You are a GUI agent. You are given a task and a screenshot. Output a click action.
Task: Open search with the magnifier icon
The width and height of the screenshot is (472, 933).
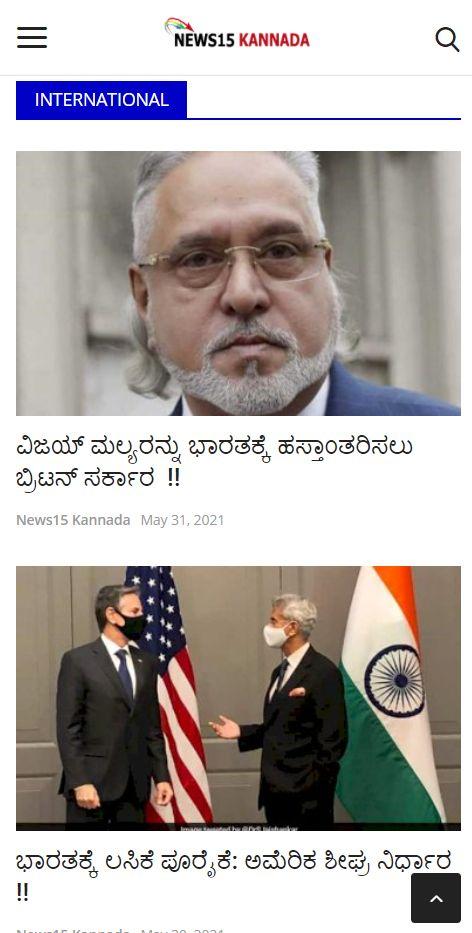click(447, 39)
